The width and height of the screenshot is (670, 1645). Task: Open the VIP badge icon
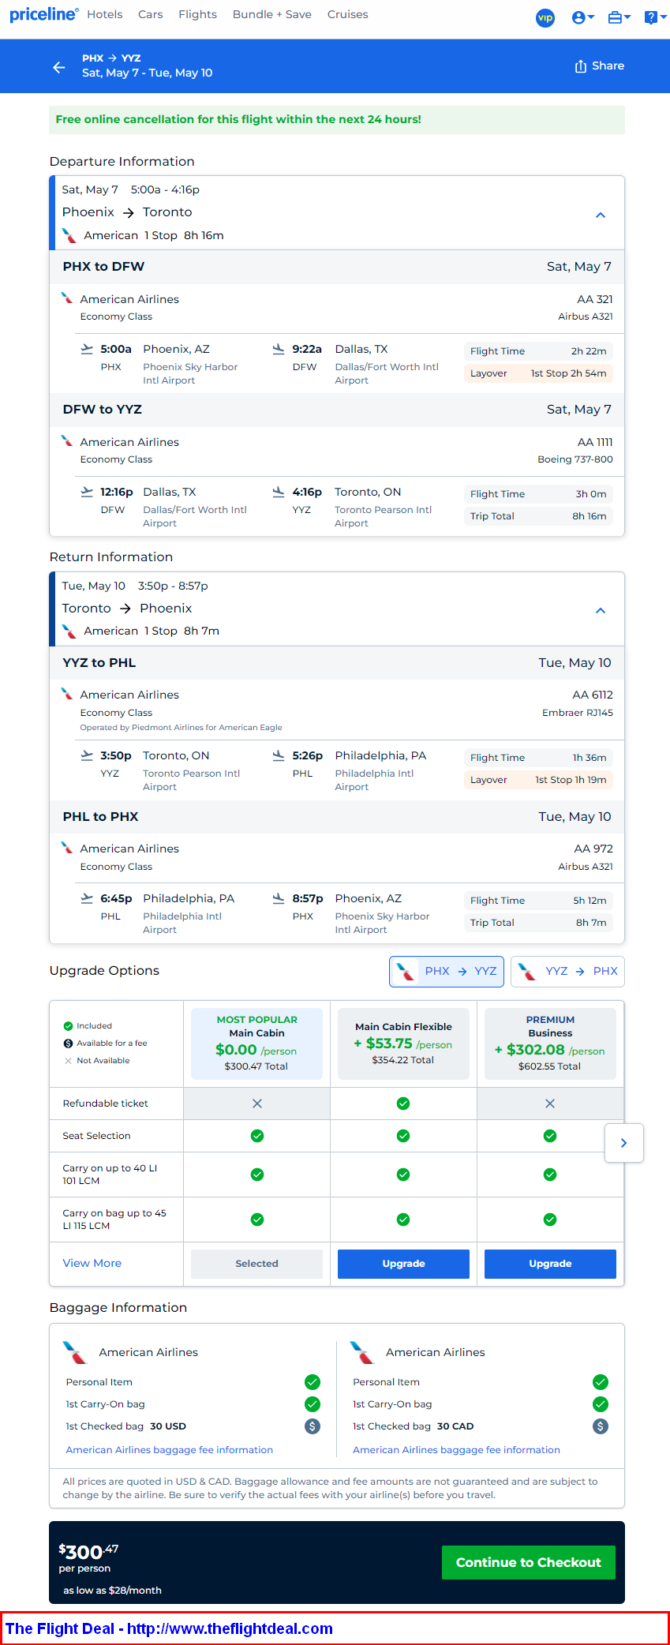pos(545,17)
